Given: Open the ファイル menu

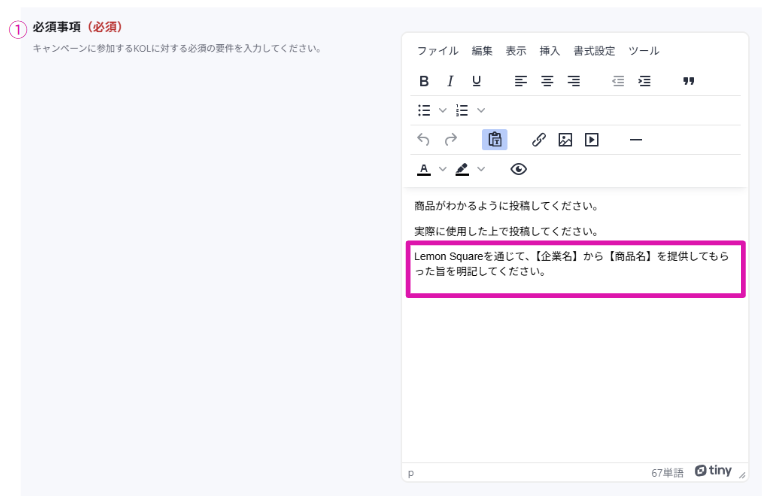Looking at the screenshot, I should coord(437,51).
